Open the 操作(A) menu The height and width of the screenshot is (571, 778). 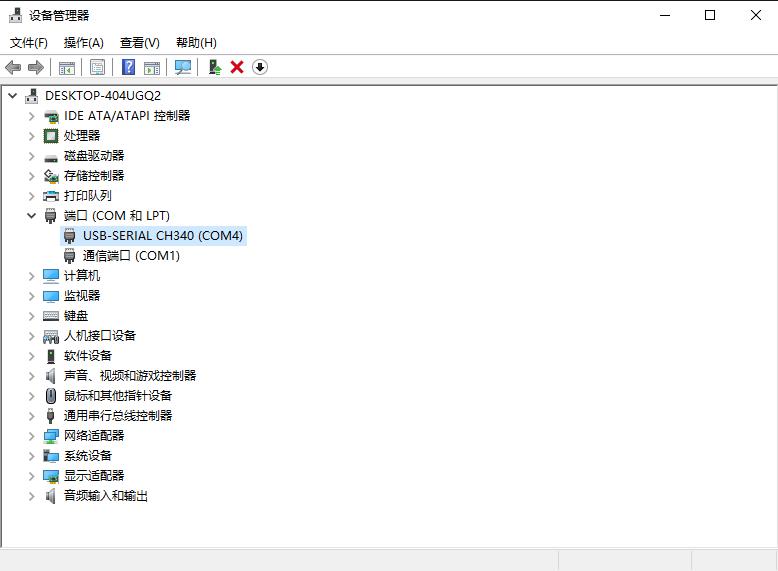coord(83,43)
